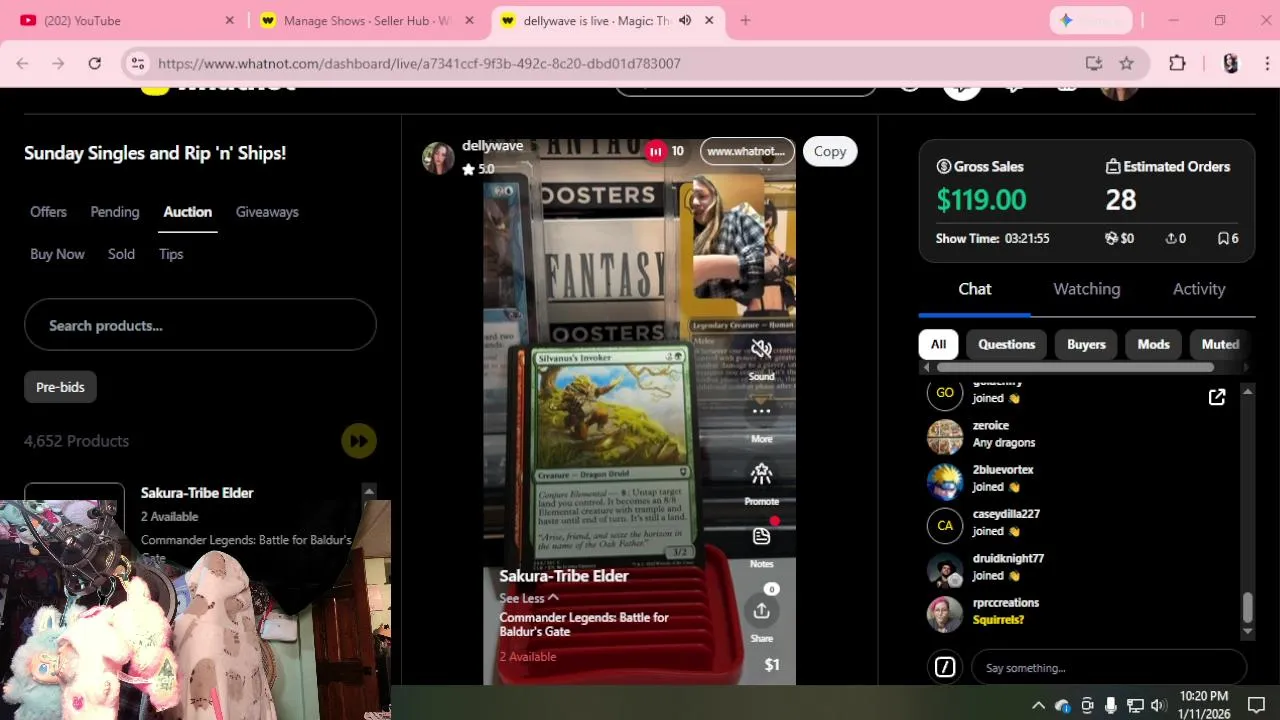This screenshot has height=720, width=1280.
Task: Click zeroice's message 'Any dragons'
Action: [1004, 443]
